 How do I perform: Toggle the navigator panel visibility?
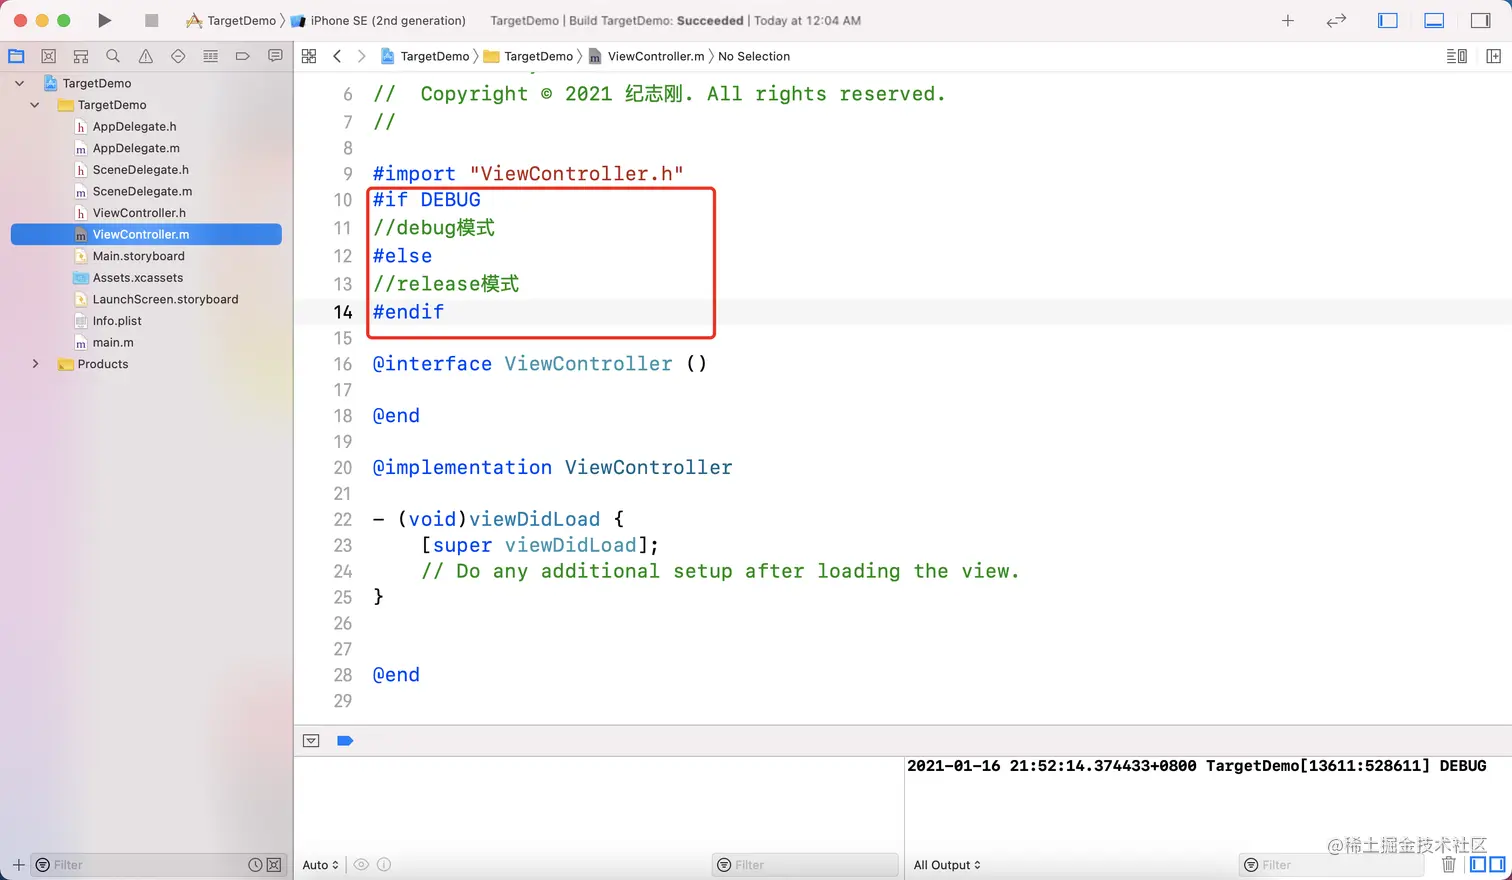click(1388, 20)
